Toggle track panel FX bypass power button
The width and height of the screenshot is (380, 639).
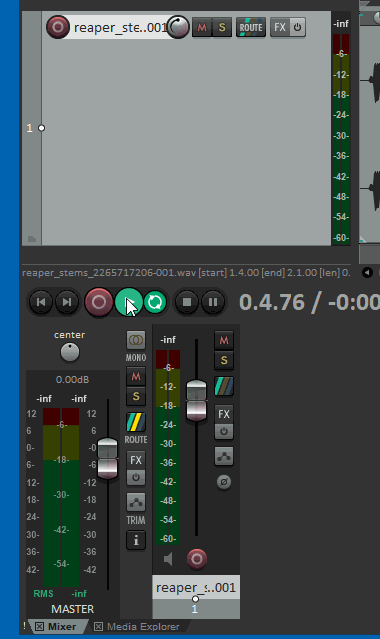[298, 27]
